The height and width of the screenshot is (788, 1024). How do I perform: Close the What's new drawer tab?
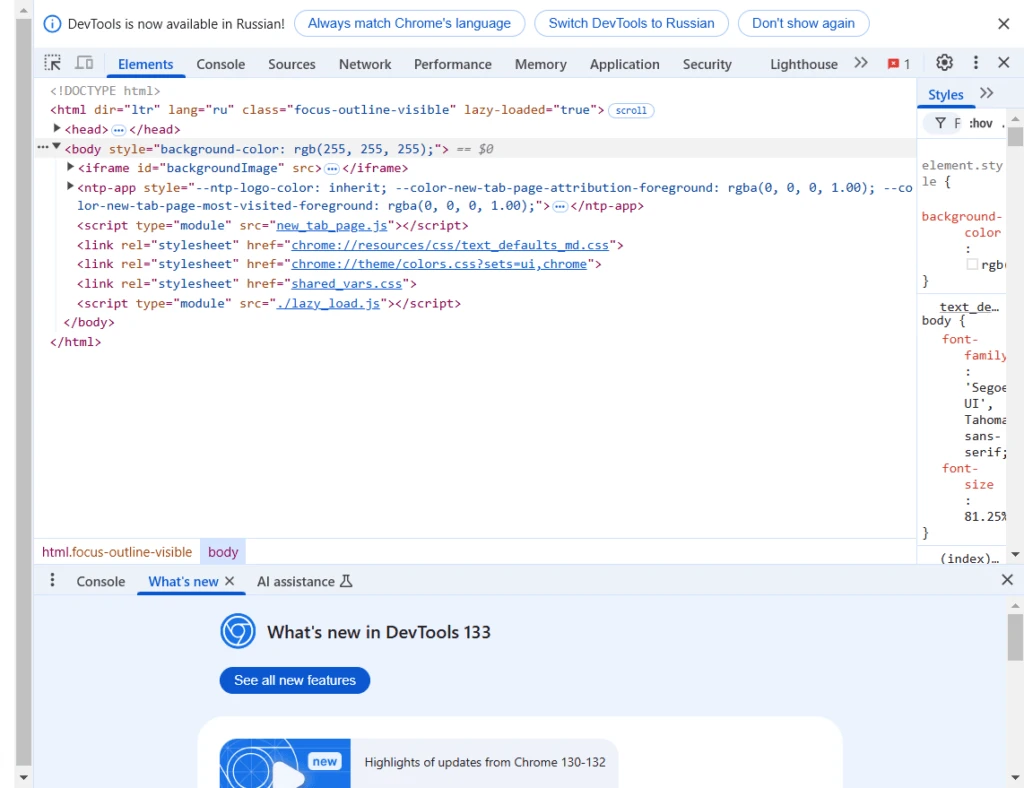(x=229, y=581)
